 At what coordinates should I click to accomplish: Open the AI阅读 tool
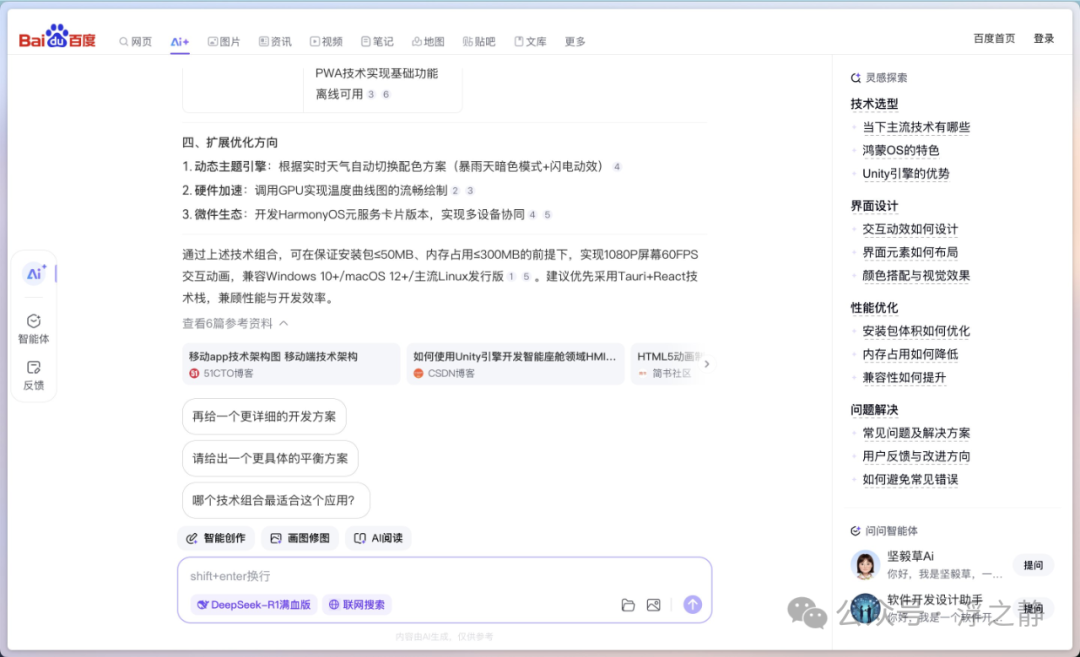click(x=378, y=538)
